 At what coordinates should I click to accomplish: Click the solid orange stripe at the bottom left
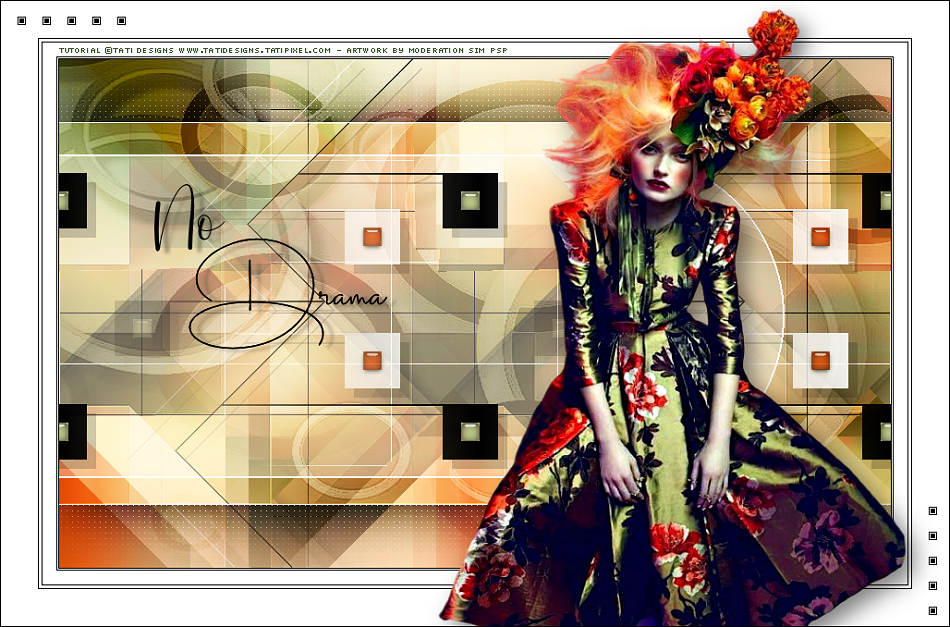[x=250, y=491]
